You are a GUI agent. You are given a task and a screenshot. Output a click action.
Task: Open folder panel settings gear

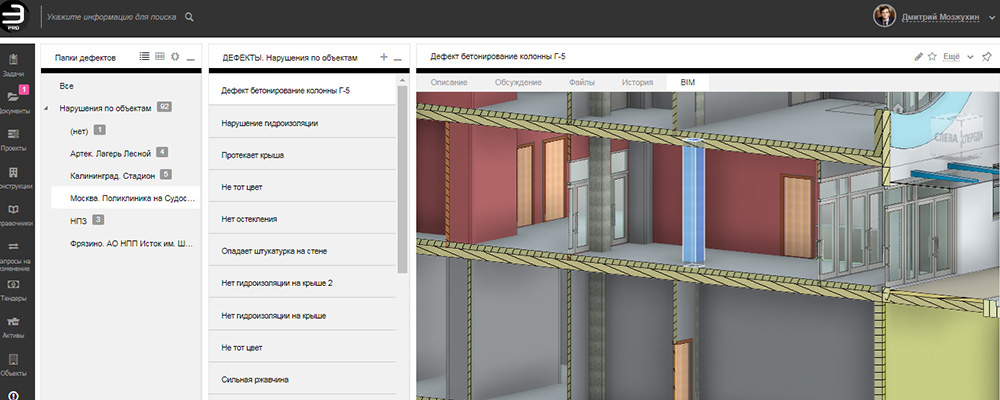click(x=175, y=57)
